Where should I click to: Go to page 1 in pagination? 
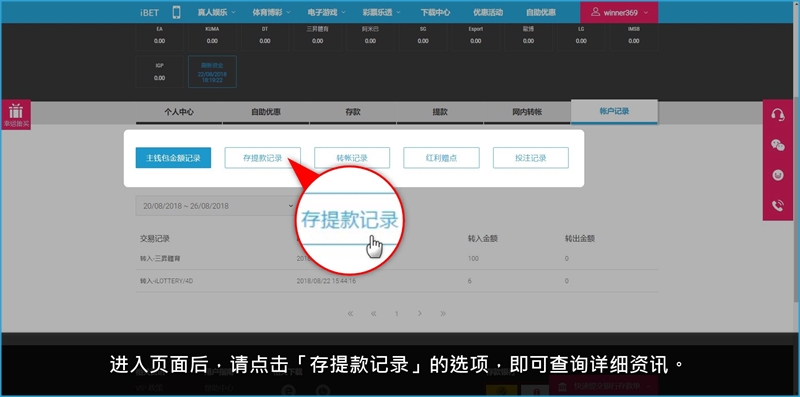tap(396, 314)
